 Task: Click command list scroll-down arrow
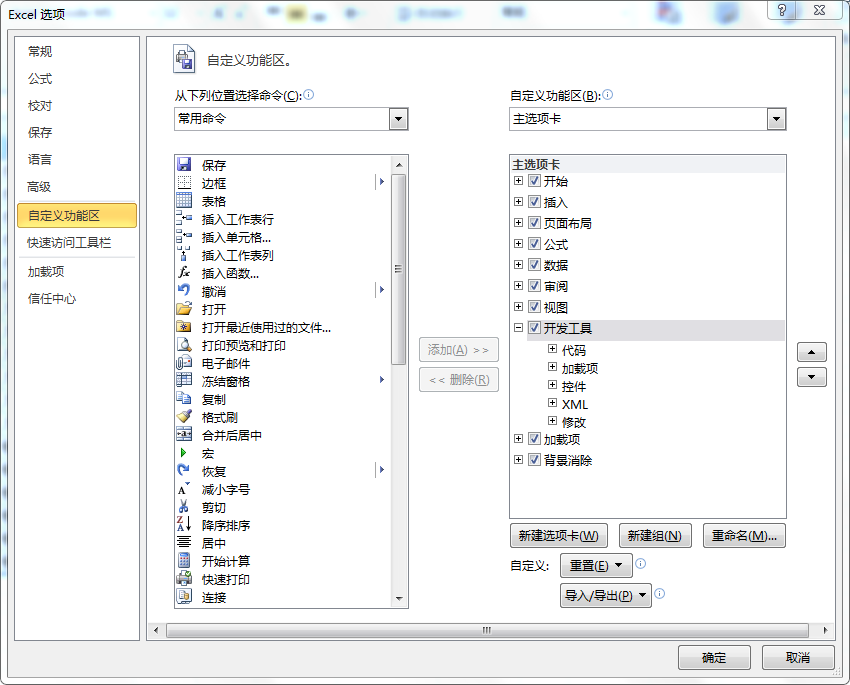coord(399,599)
